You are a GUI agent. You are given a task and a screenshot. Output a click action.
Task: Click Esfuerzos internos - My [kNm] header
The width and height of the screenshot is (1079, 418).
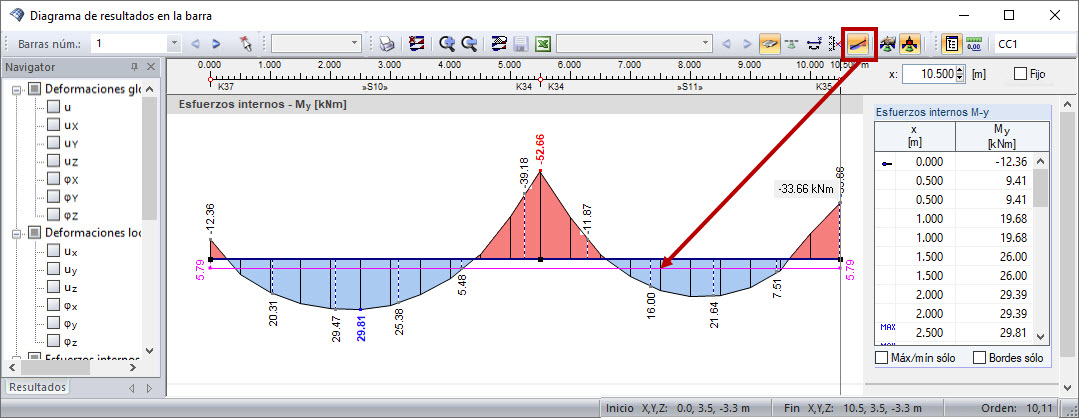(x=262, y=105)
